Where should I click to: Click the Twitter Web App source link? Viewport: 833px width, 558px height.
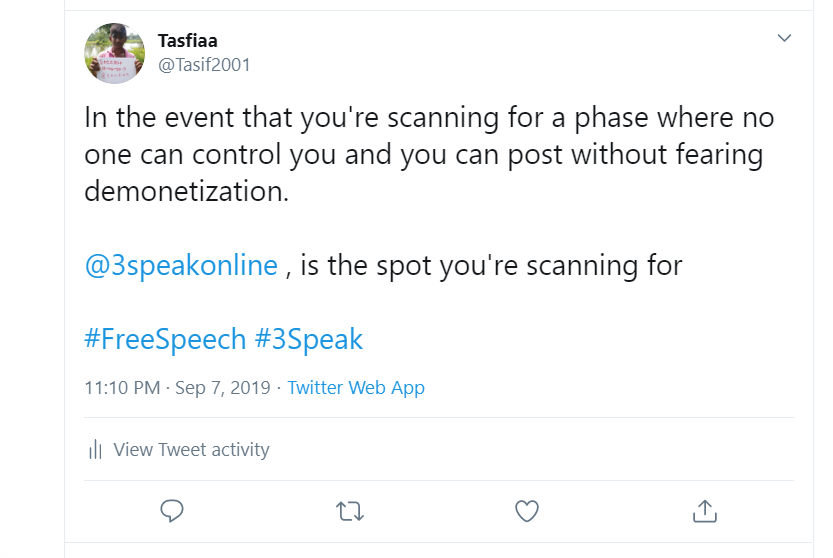356,388
